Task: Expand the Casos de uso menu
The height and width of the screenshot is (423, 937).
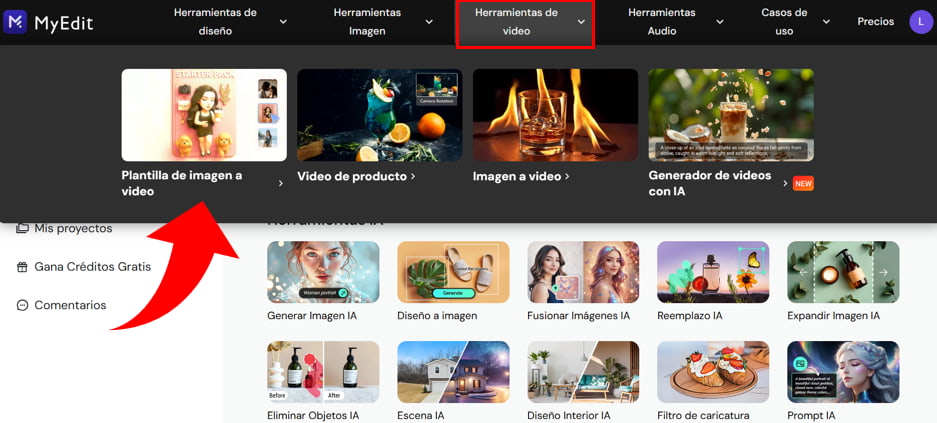Action: click(796, 22)
